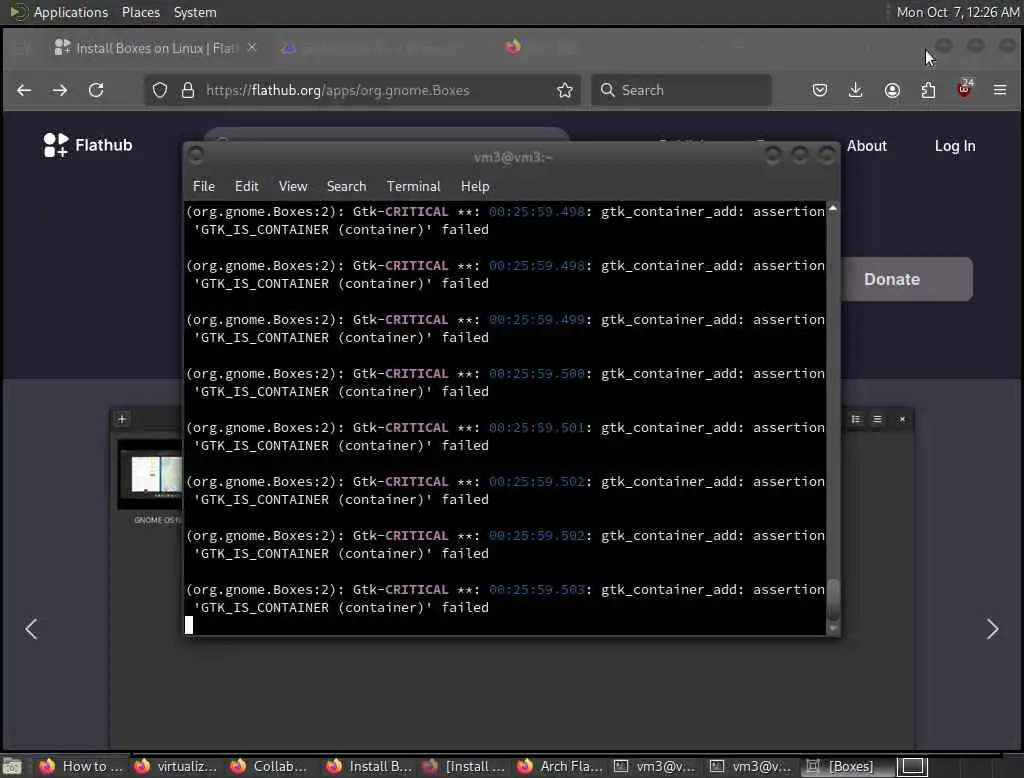Click the terminal scrollbar thumb

click(833, 598)
